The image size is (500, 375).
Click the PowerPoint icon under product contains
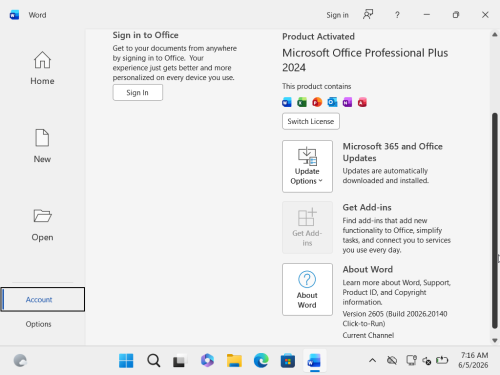(x=317, y=102)
